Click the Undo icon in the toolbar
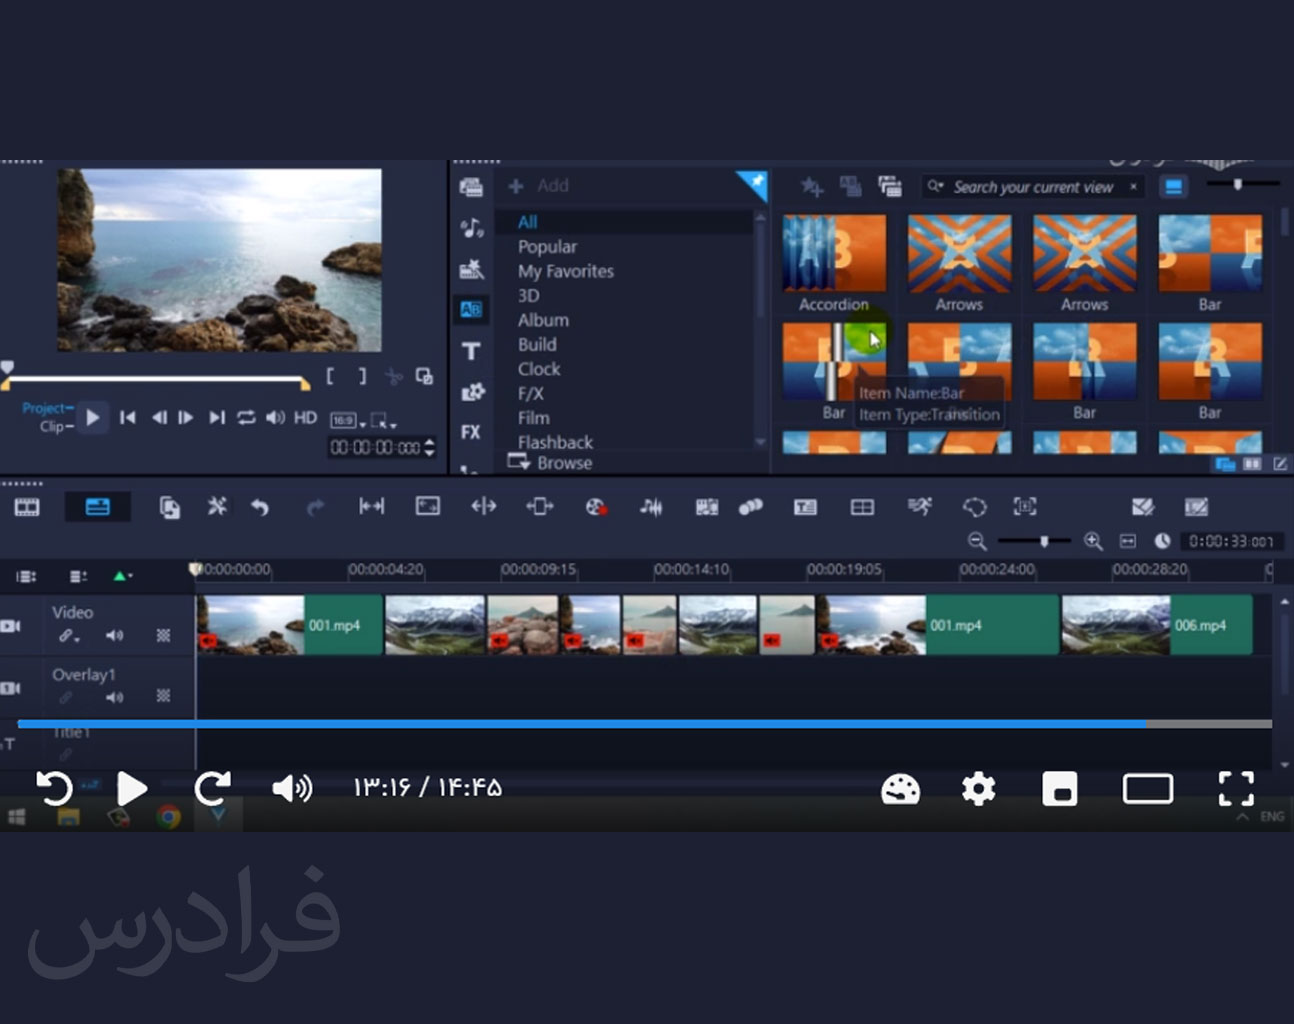 pos(261,507)
